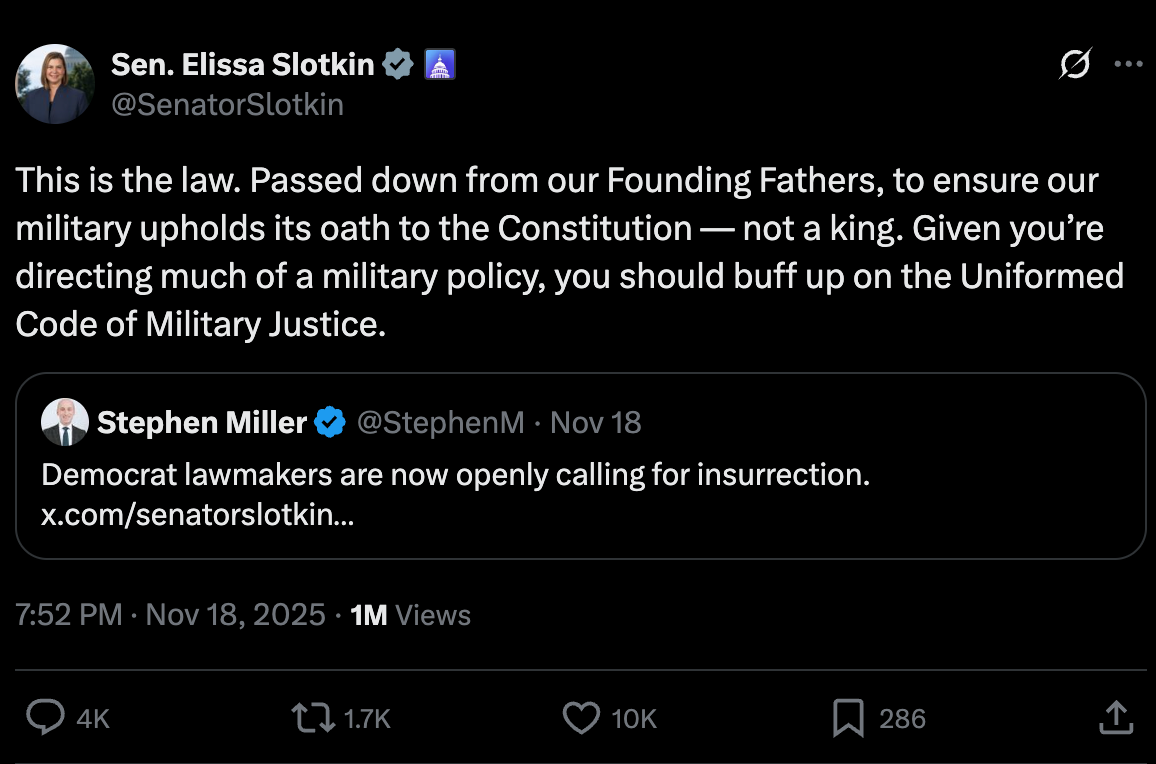The height and width of the screenshot is (764, 1156).
Task: Click the @SenatorSlotkin handle
Action: click(x=229, y=104)
